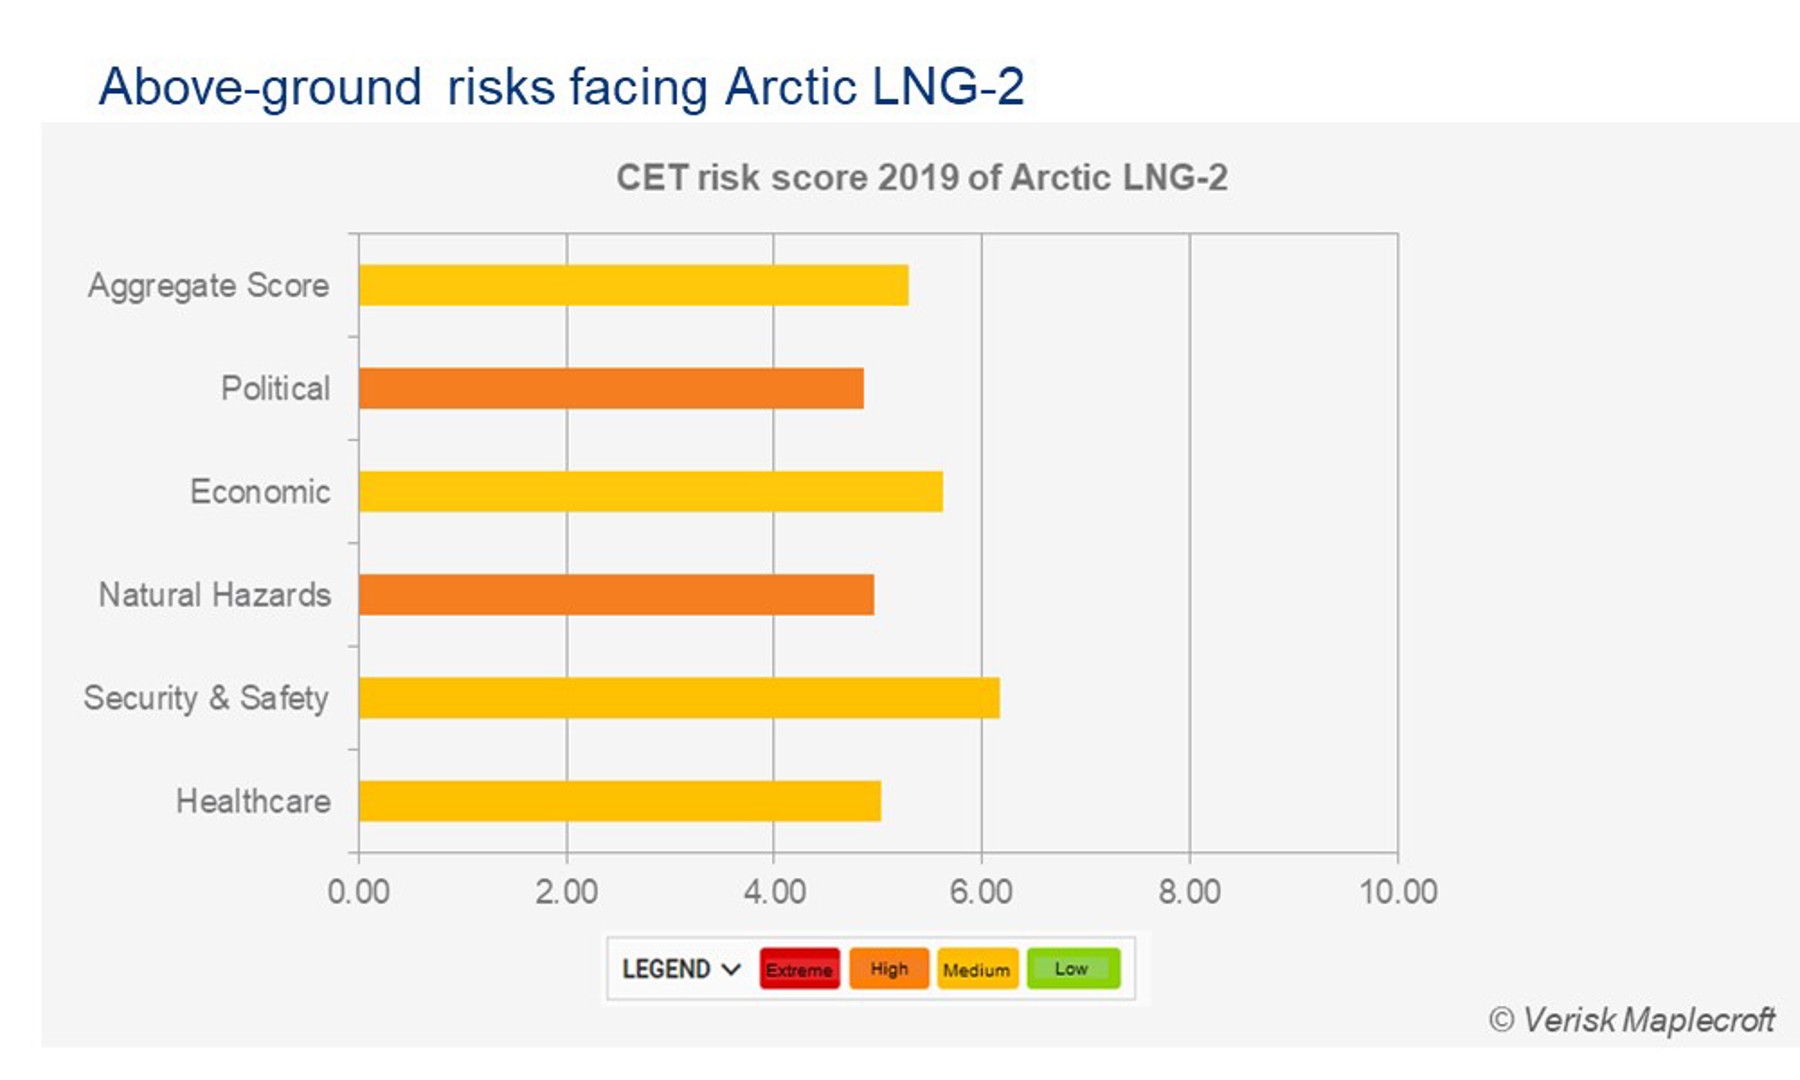The image size is (1800, 1080).
Task: Click the Natural Hazards axis label
Action: coord(214,595)
